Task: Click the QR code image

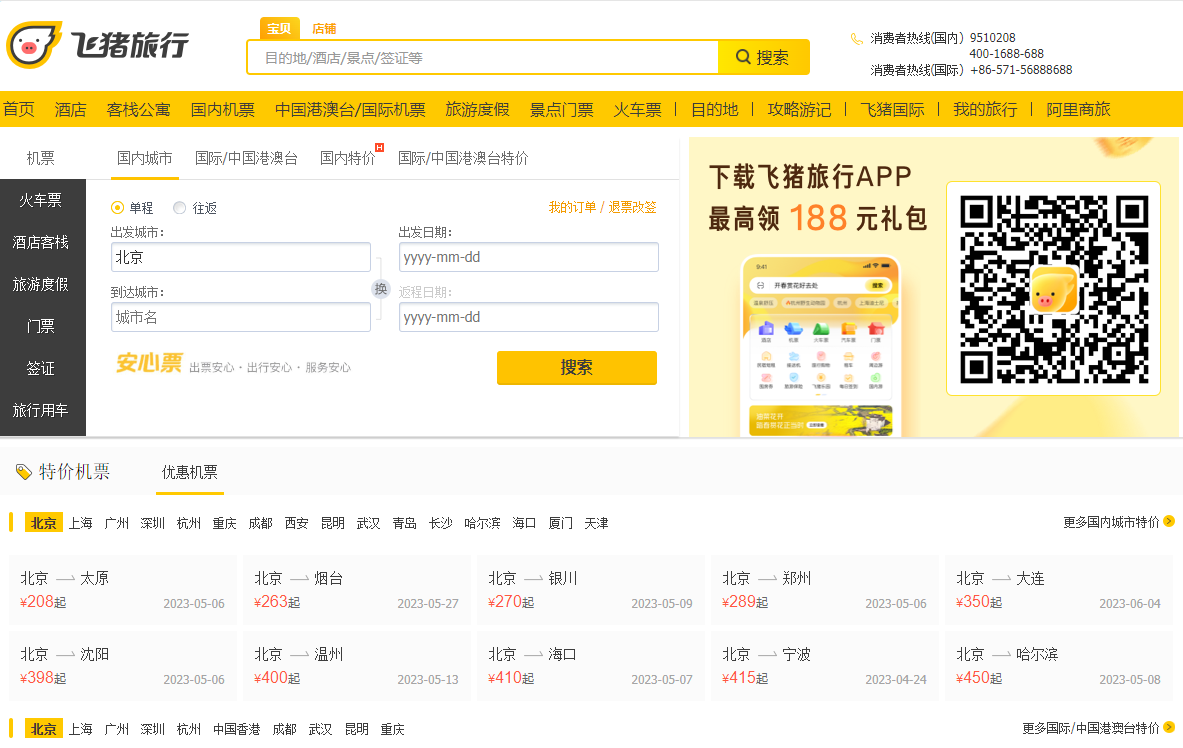Action: point(1053,289)
